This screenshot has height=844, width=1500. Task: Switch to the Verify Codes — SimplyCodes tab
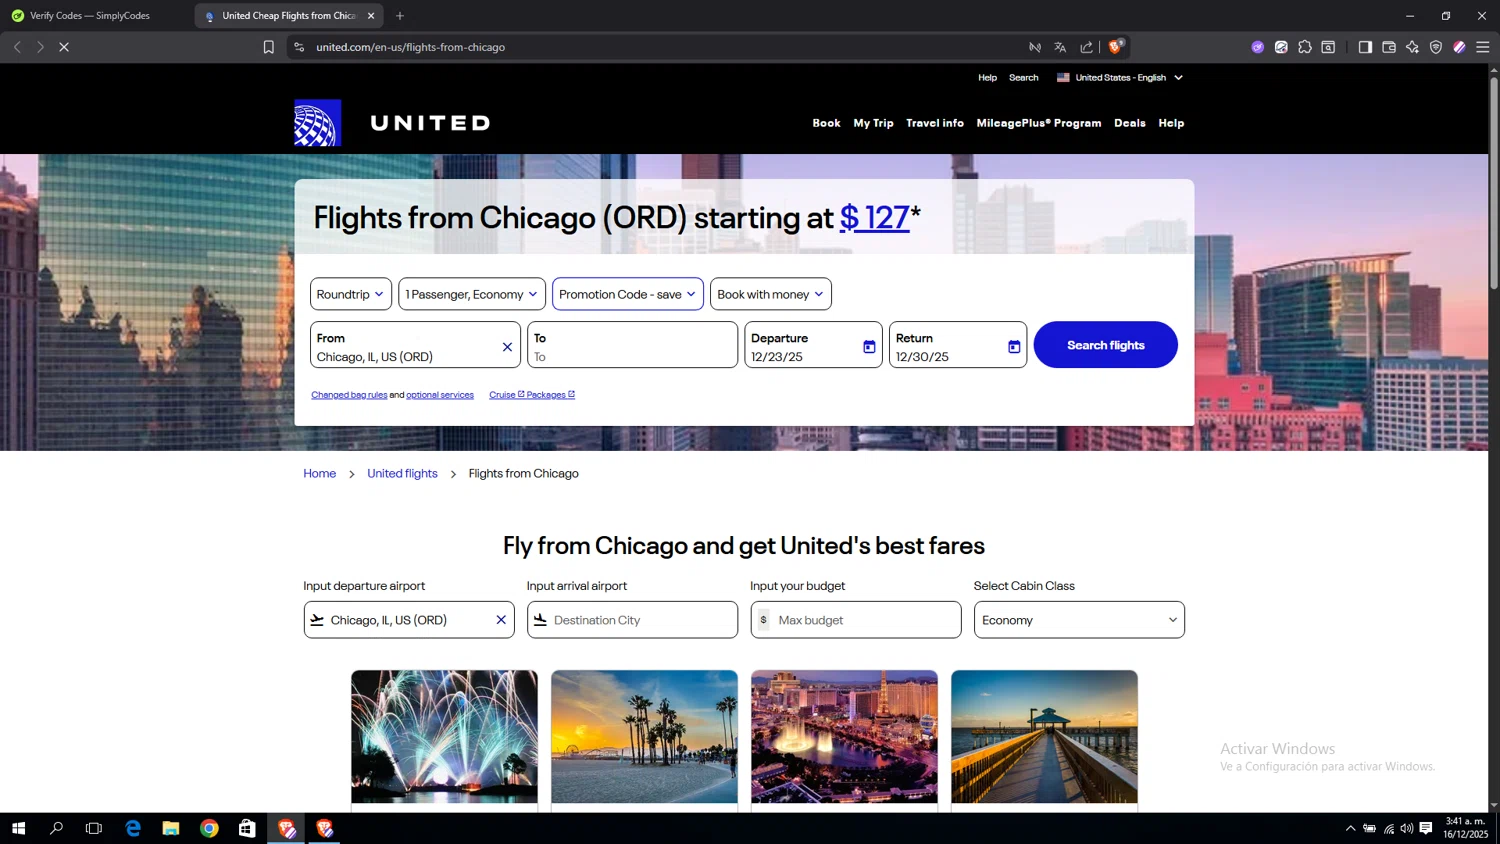pos(90,16)
